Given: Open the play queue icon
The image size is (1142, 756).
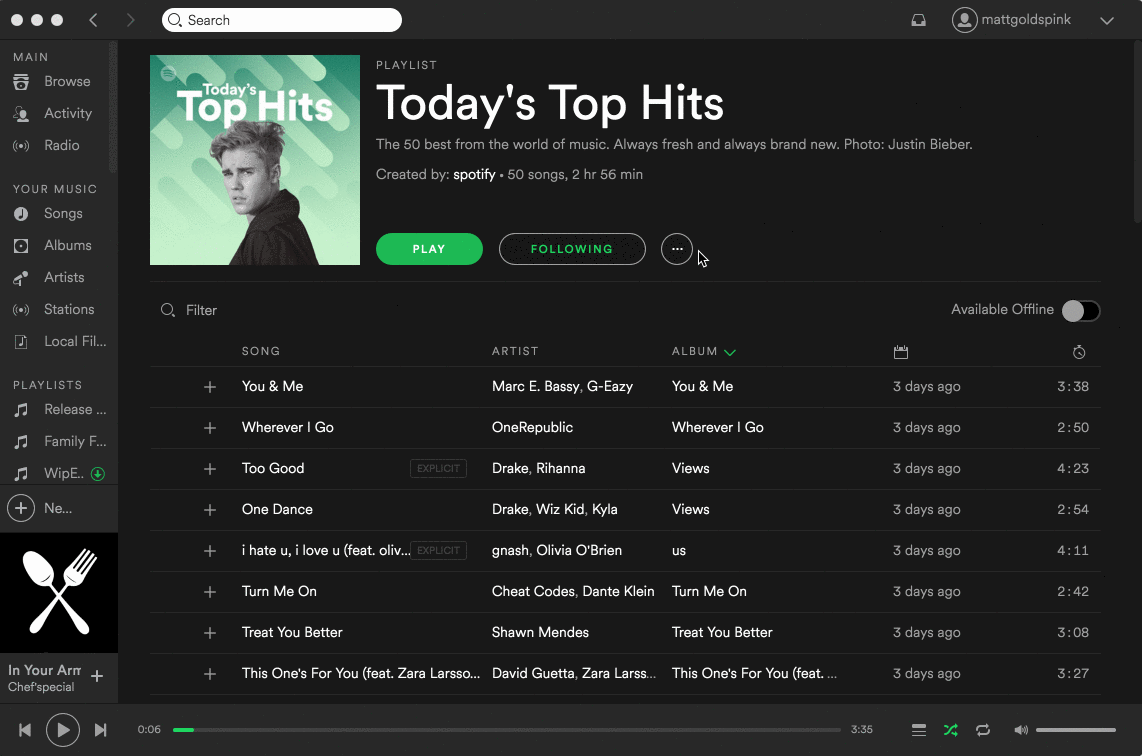Looking at the screenshot, I should (x=918, y=730).
